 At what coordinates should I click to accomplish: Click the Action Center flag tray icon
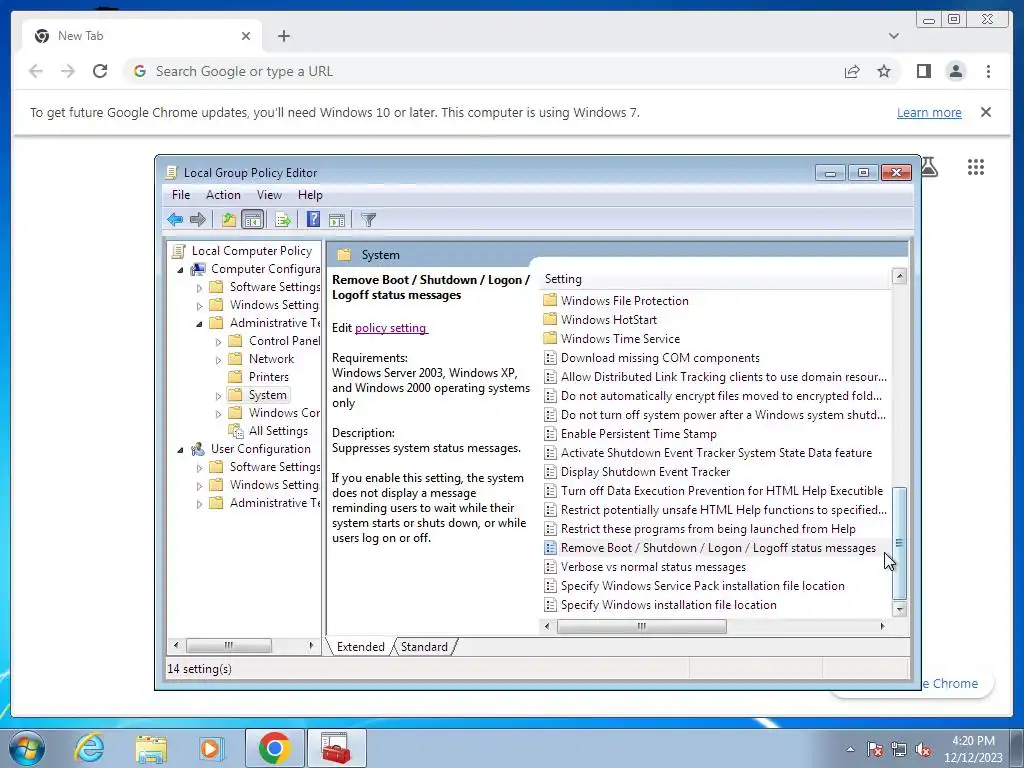(875, 750)
